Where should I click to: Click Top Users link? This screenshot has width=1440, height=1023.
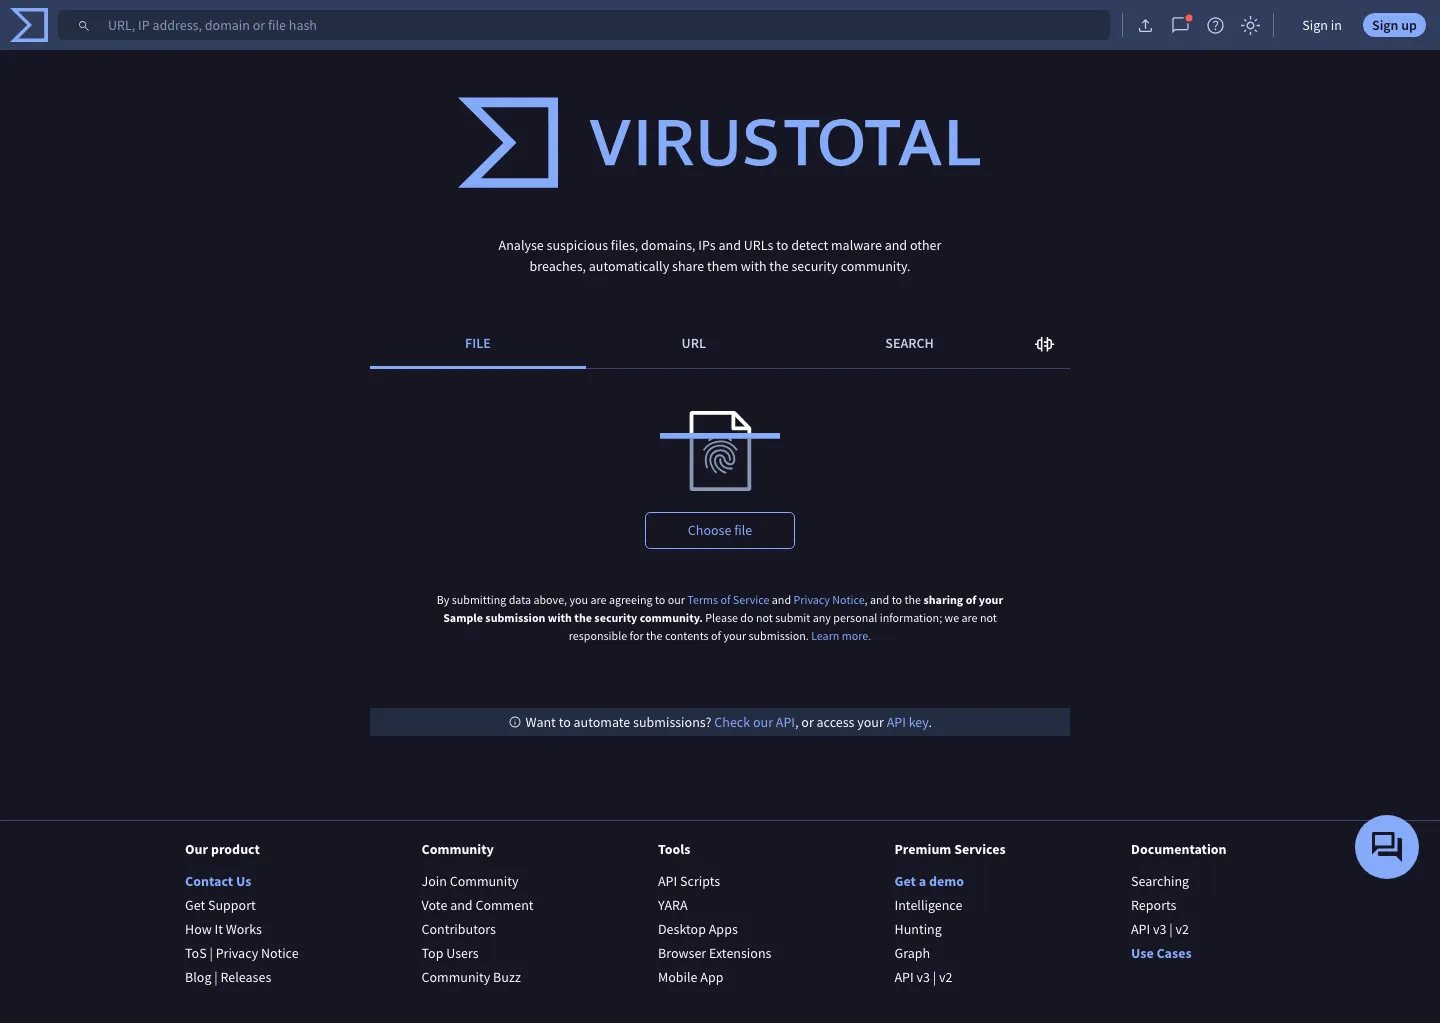coord(450,954)
